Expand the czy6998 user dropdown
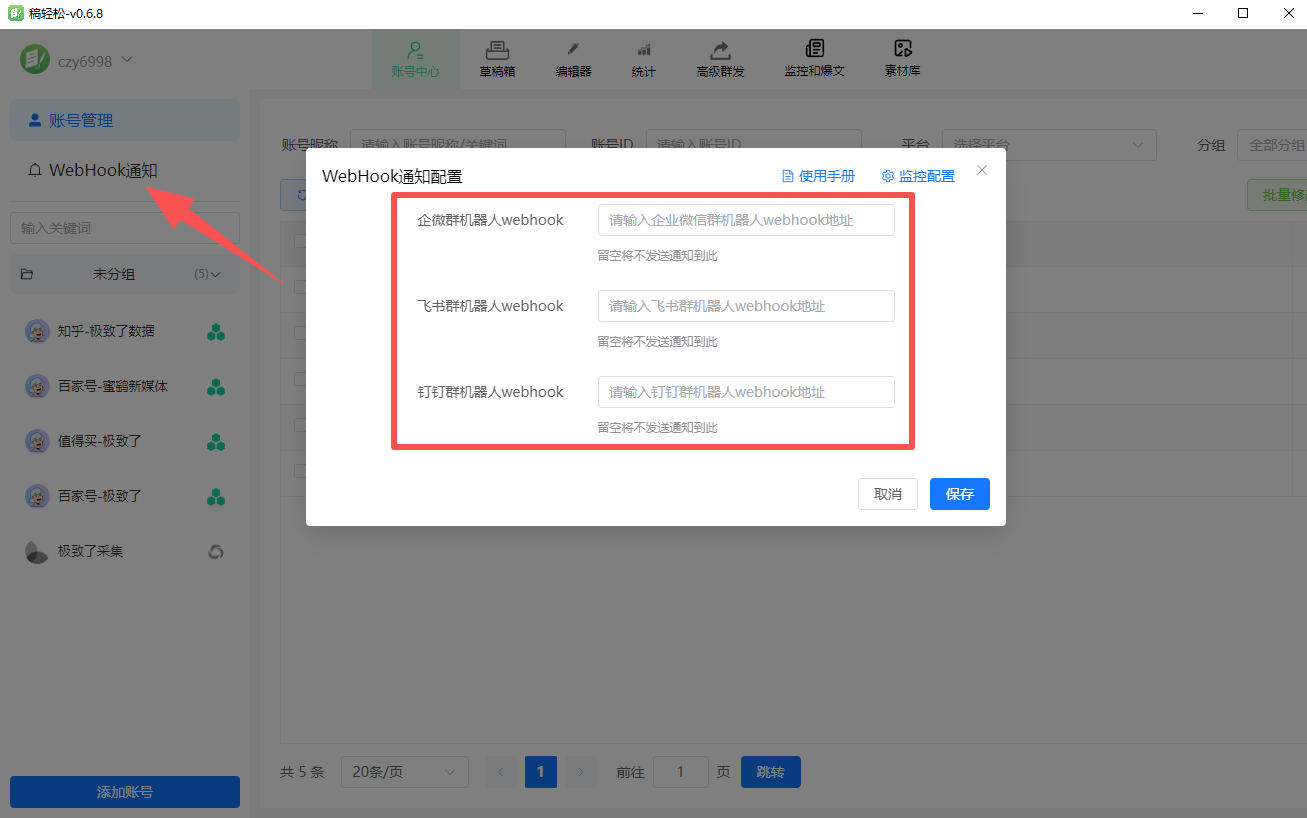This screenshot has width=1307, height=818. click(127, 60)
